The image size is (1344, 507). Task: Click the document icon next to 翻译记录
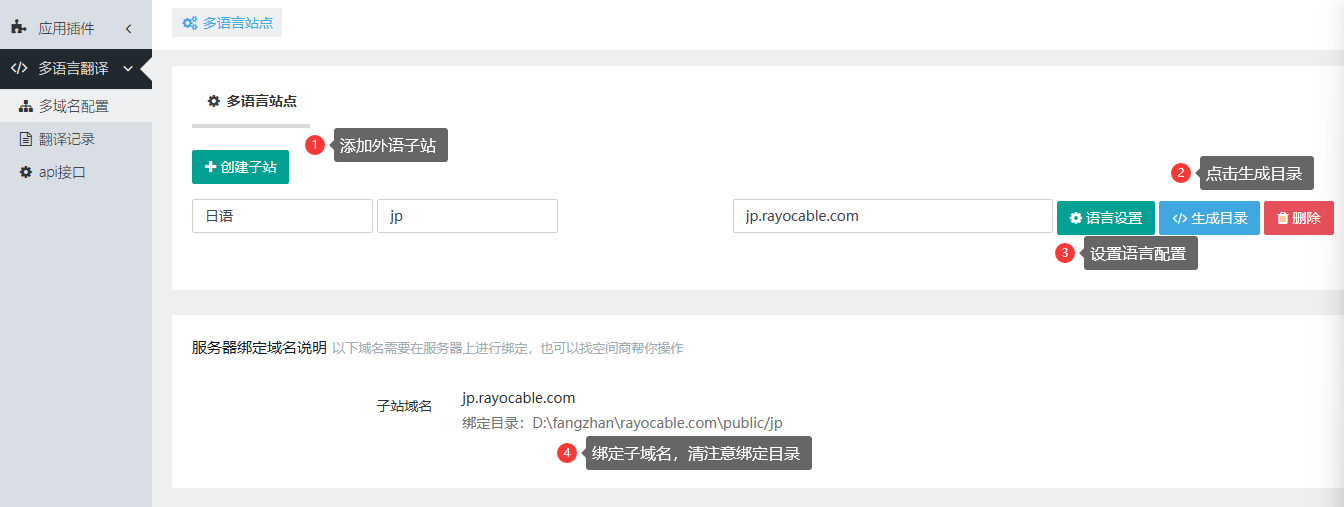point(26,139)
